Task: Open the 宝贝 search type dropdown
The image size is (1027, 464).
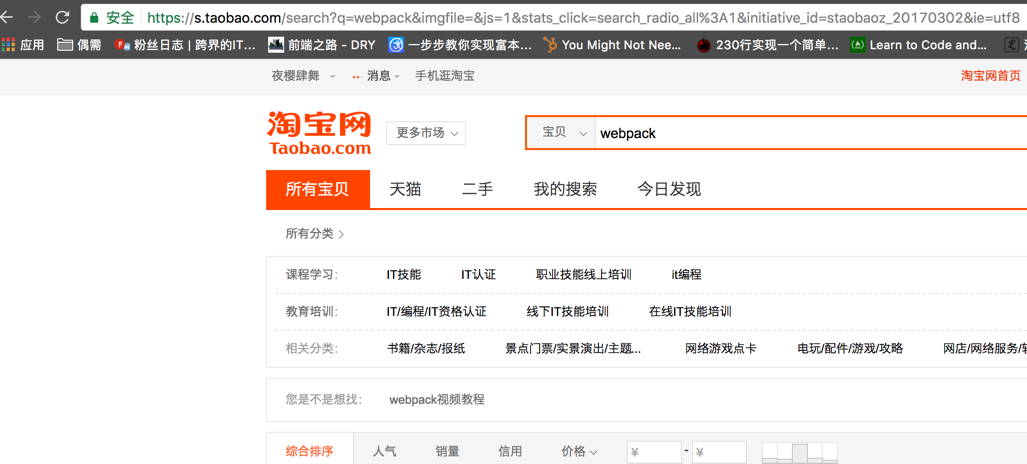Action: pyautogui.click(x=561, y=133)
